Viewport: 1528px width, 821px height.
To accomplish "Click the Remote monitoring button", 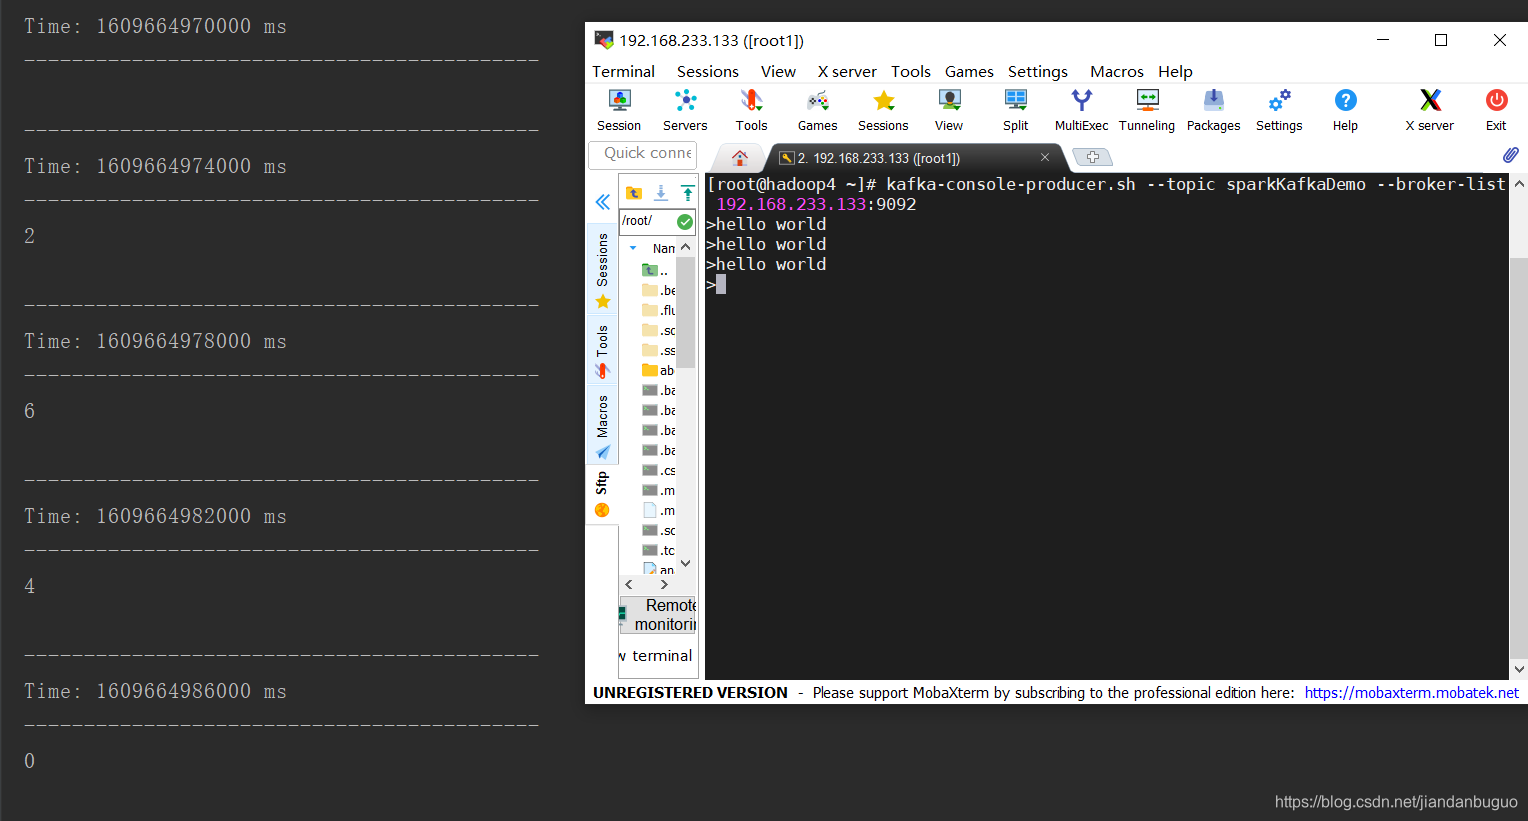I will point(657,615).
